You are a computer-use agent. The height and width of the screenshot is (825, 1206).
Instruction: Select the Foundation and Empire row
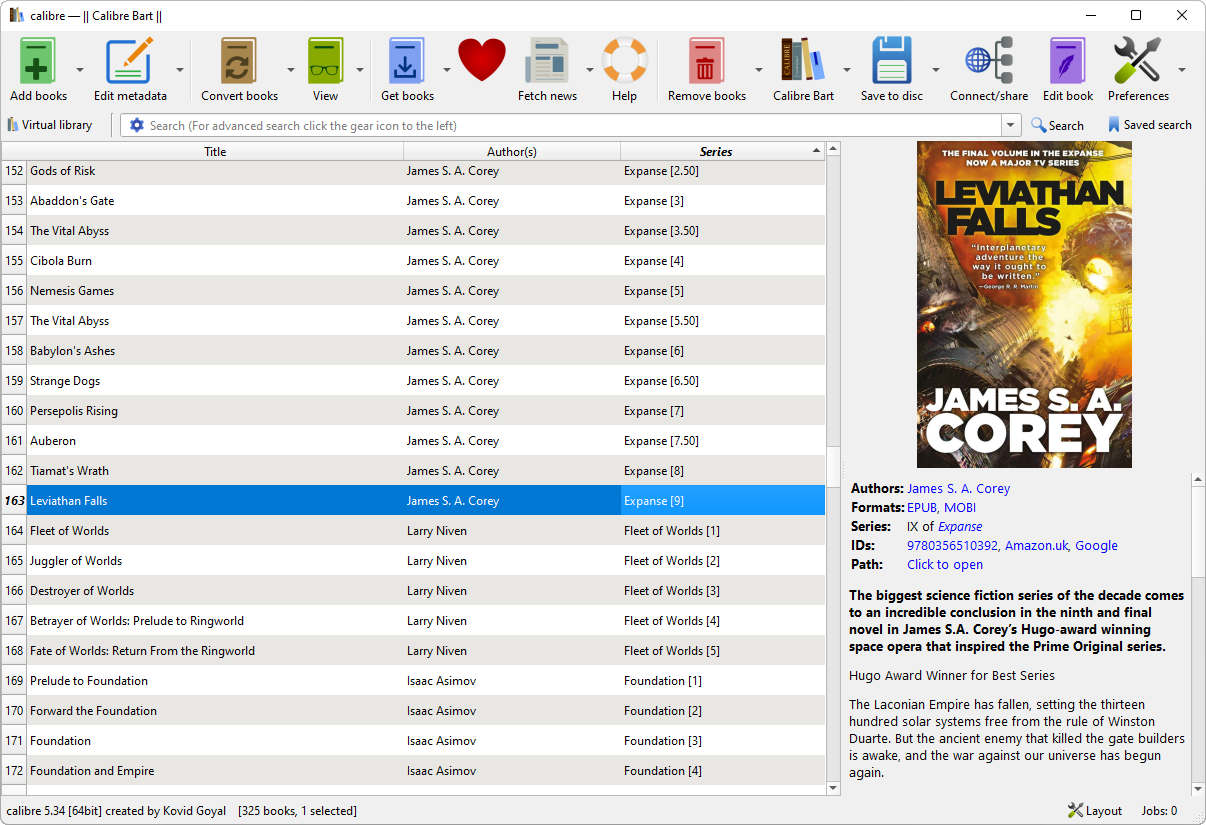click(414, 771)
